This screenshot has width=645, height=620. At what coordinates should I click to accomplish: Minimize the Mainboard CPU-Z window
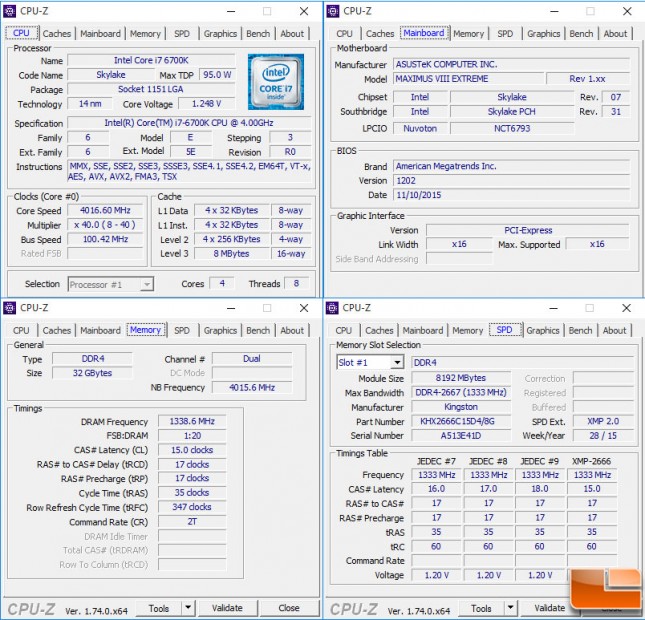554,12
